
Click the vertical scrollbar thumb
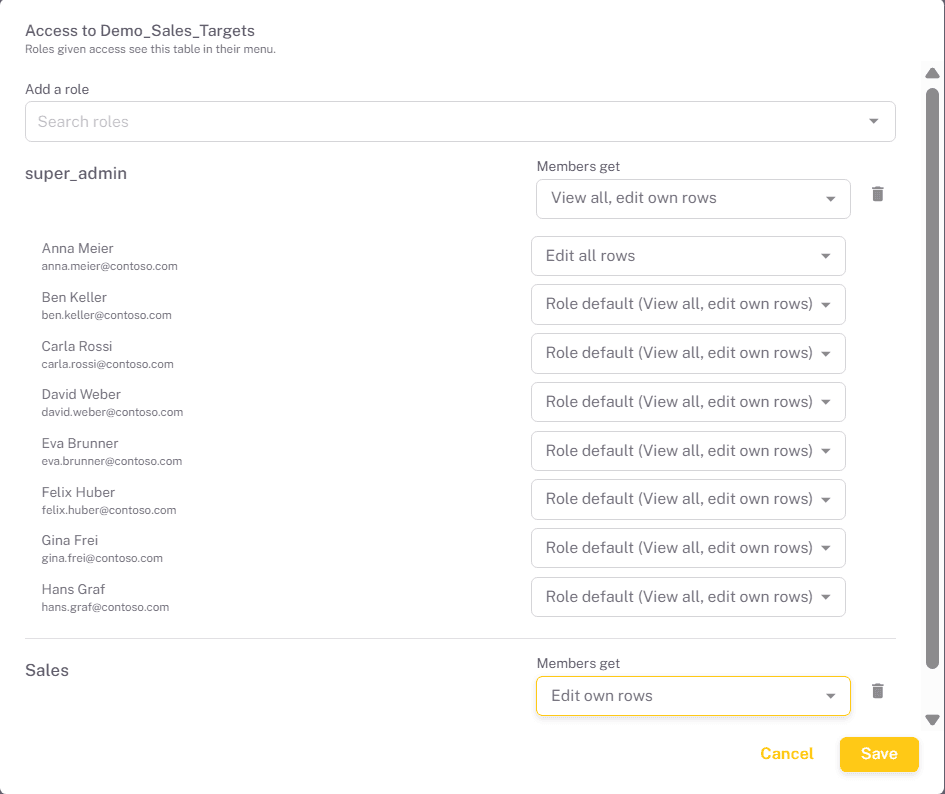click(932, 379)
